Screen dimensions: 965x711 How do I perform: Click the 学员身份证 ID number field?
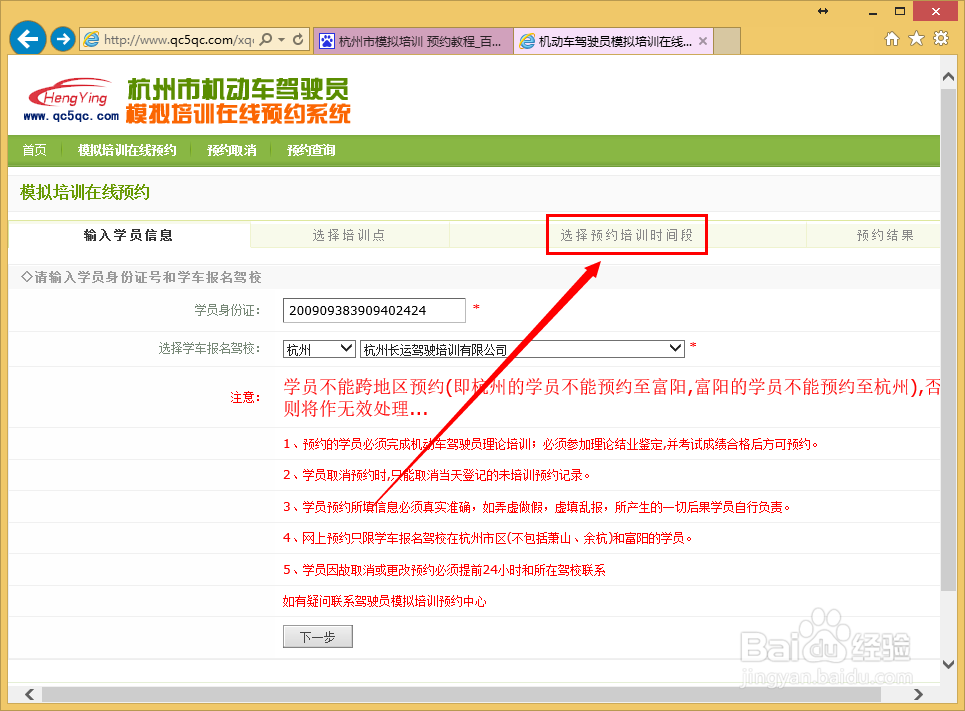(374, 310)
